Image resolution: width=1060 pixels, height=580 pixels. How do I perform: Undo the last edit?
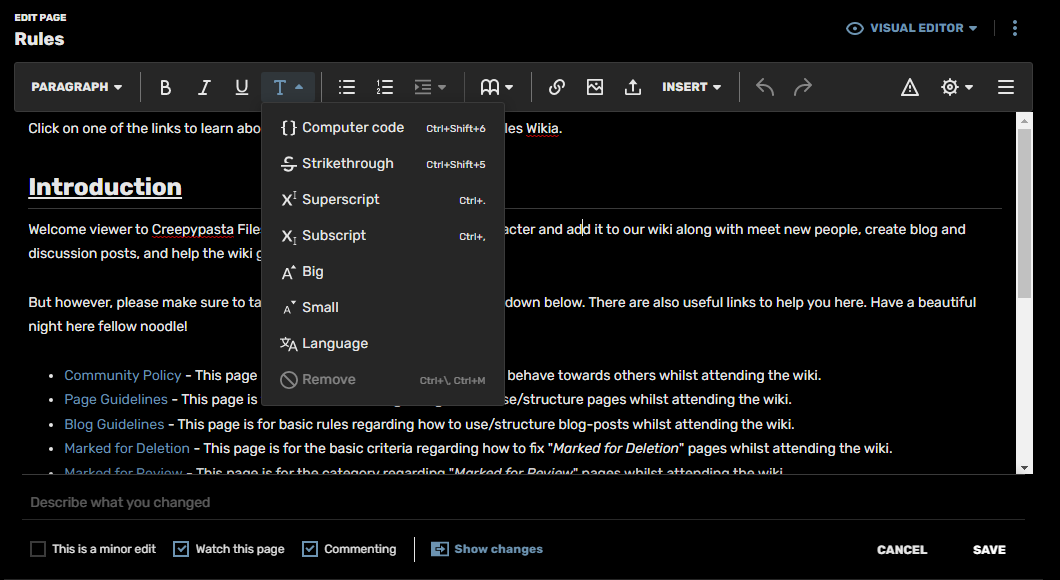point(765,87)
